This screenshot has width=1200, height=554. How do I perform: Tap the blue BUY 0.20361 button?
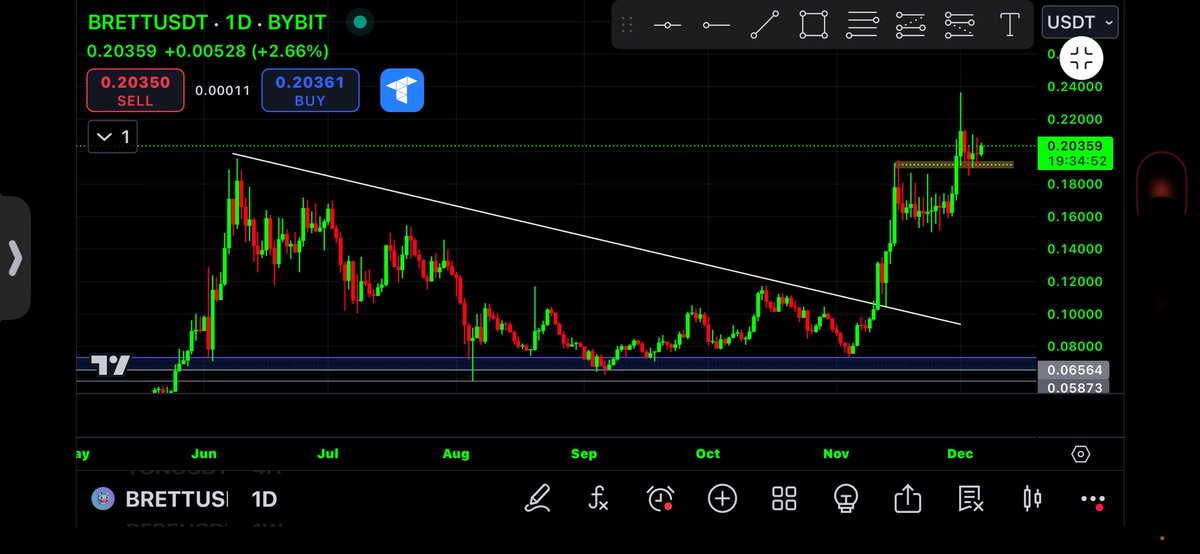(310, 90)
